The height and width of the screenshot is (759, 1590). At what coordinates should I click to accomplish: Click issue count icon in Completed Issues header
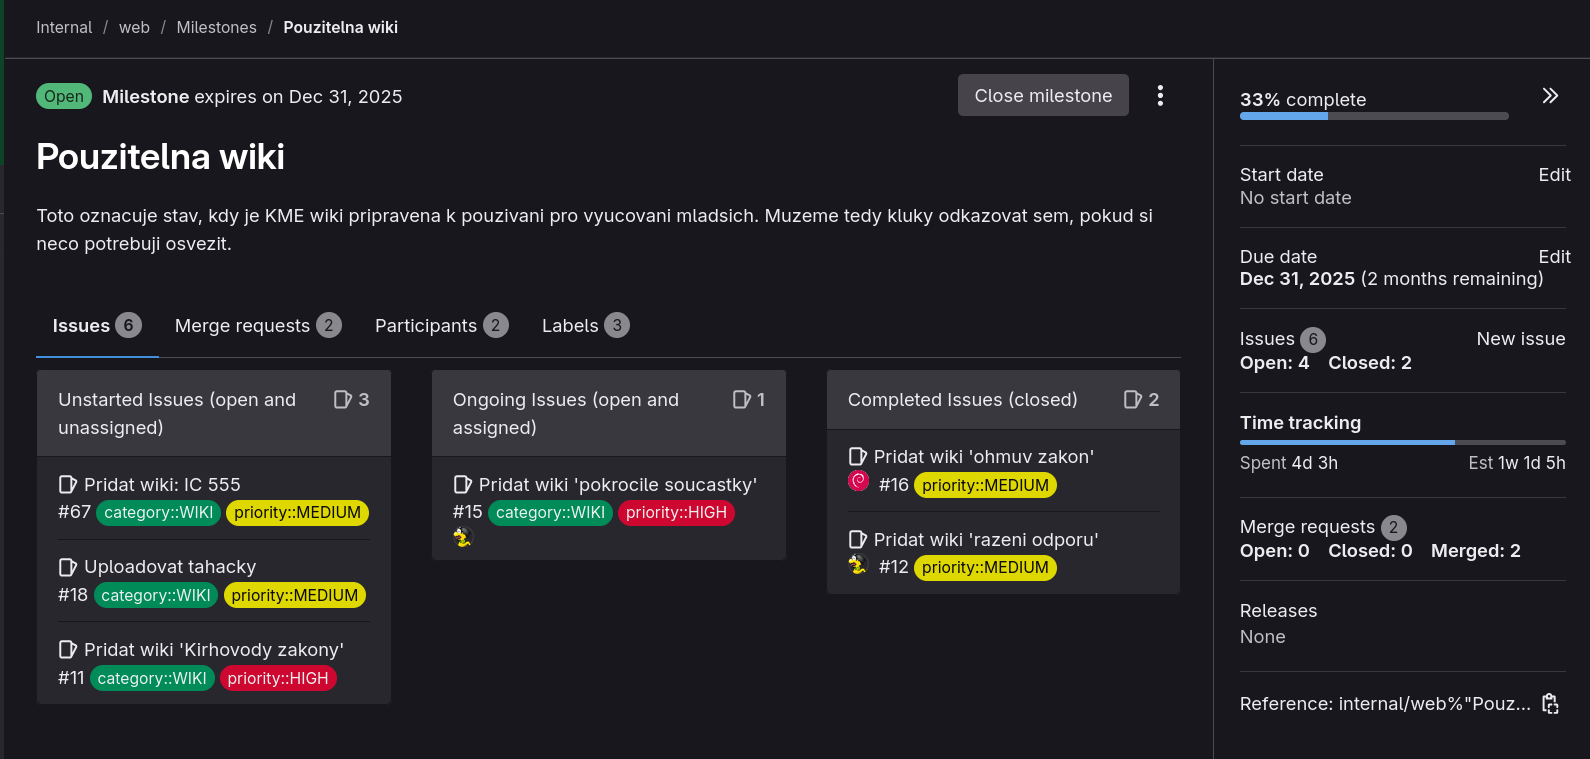click(1132, 400)
